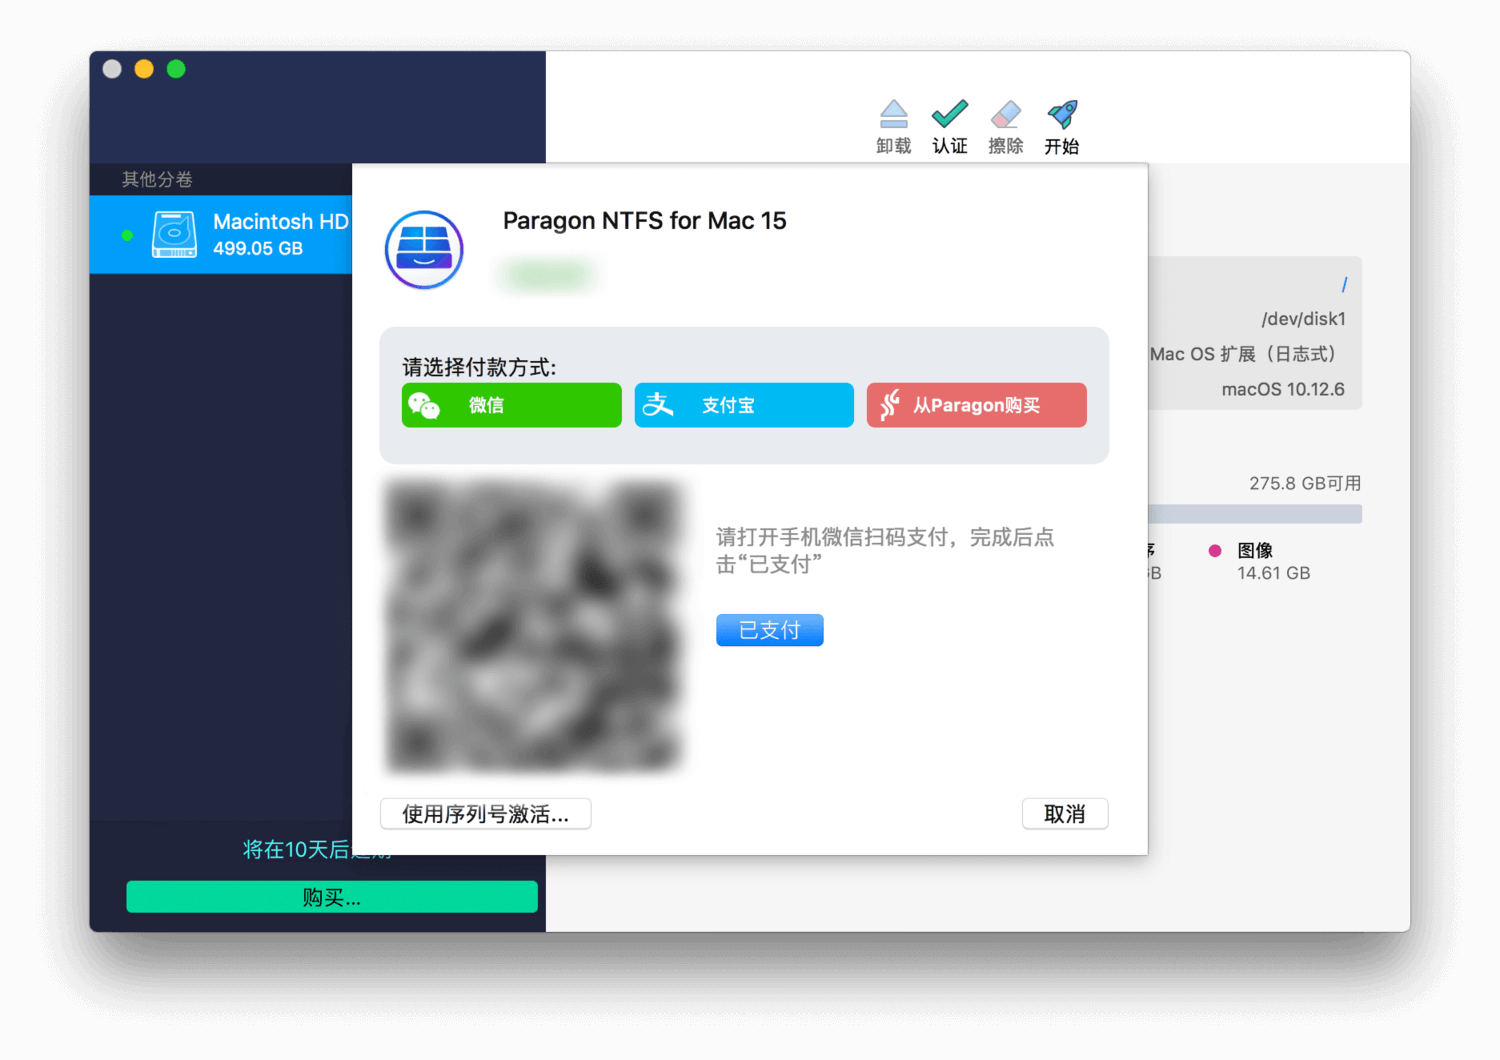The width and height of the screenshot is (1500, 1060).
Task: Click the Macintosh HD drive icon
Action: (174, 234)
